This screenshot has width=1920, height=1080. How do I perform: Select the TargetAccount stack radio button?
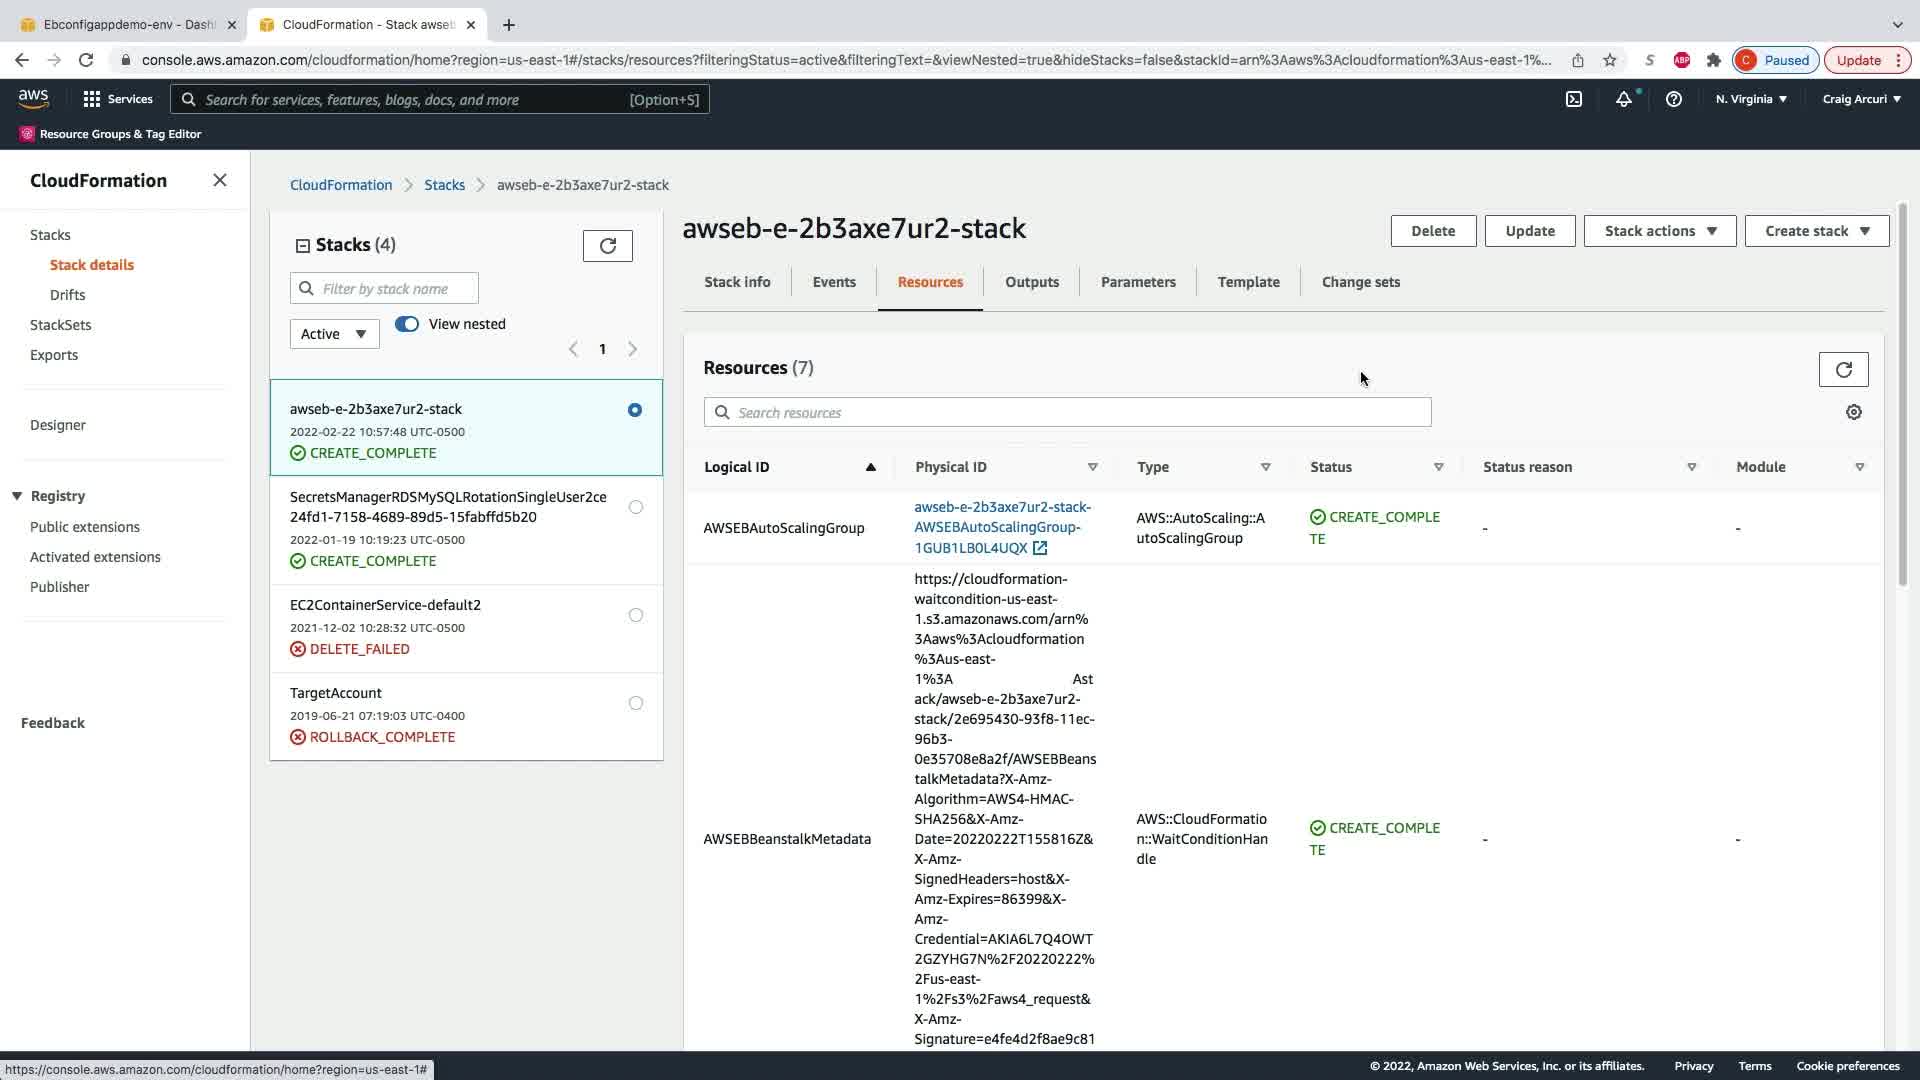tap(635, 703)
